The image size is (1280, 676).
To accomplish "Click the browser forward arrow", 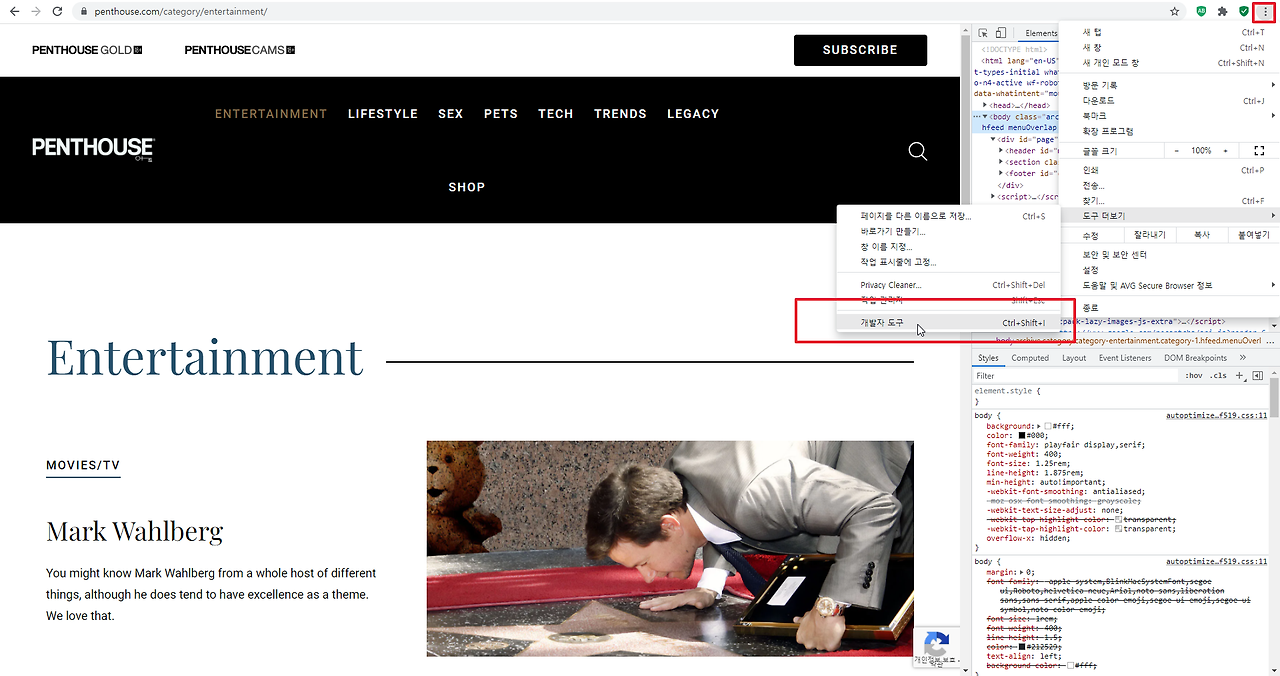I will coord(36,11).
